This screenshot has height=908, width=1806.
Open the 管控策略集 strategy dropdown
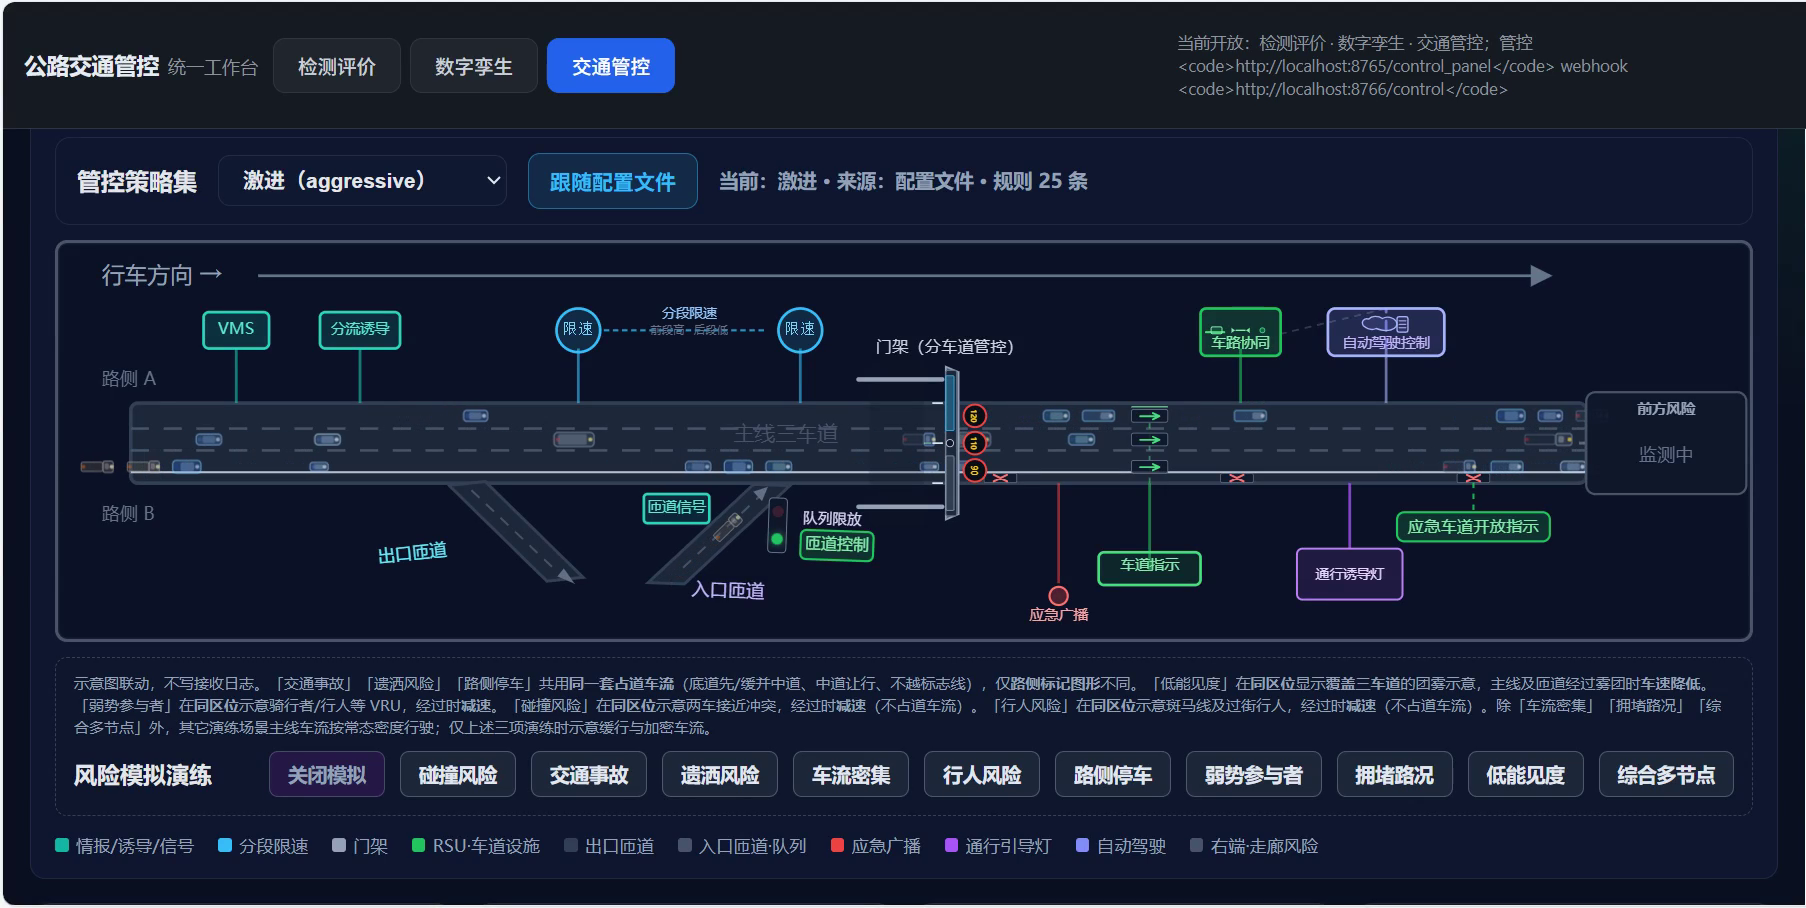click(x=362, y=181)
